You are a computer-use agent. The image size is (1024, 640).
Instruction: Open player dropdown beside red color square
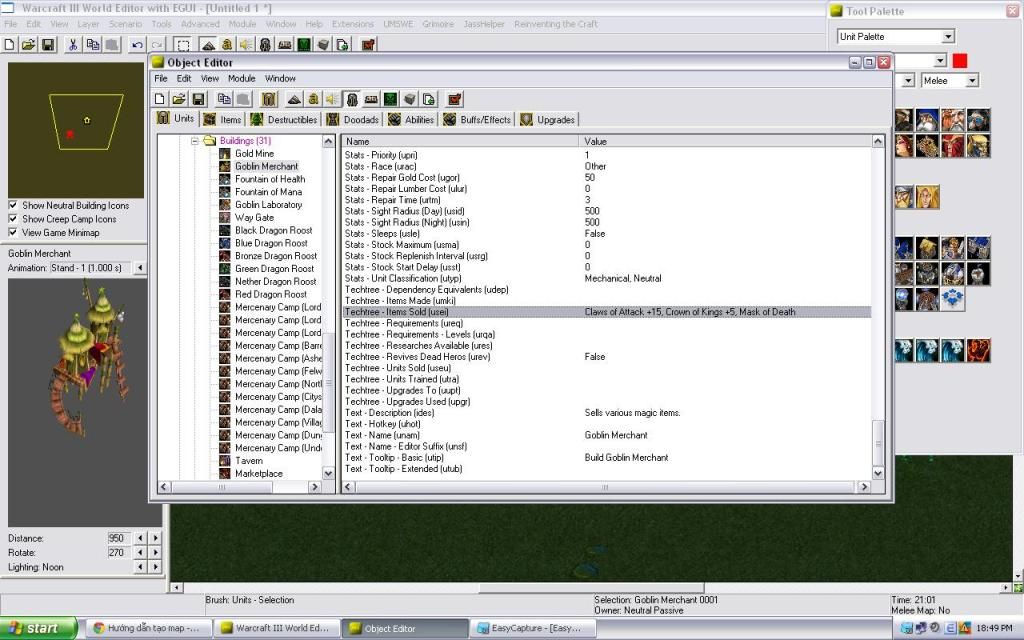pos(940,61)
